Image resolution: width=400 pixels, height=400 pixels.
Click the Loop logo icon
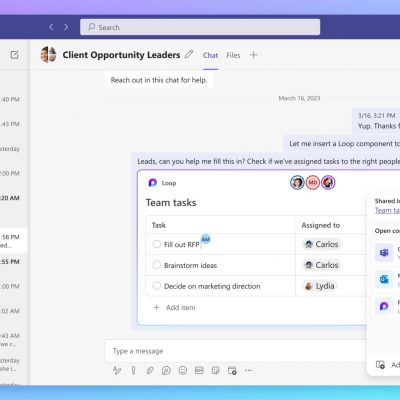point(153,183)
